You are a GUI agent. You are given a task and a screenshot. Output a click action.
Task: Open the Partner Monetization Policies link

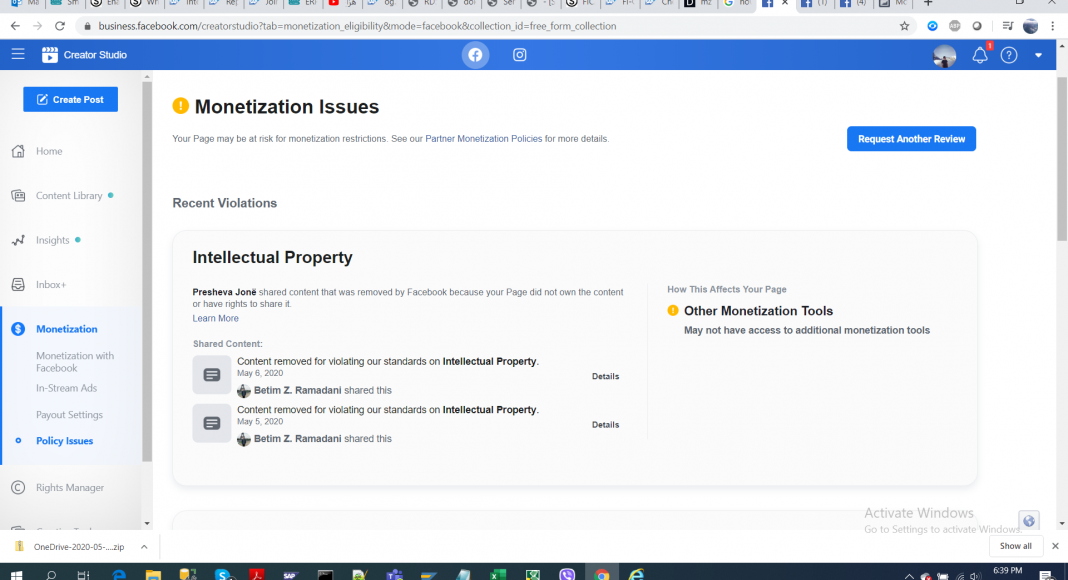point(483,139)
